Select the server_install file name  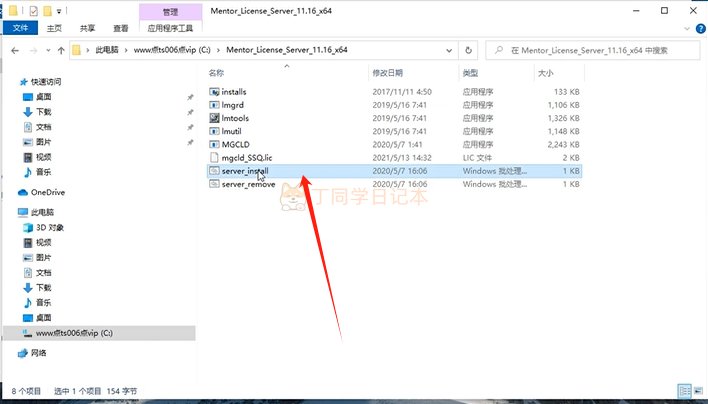tap(245, 171)
